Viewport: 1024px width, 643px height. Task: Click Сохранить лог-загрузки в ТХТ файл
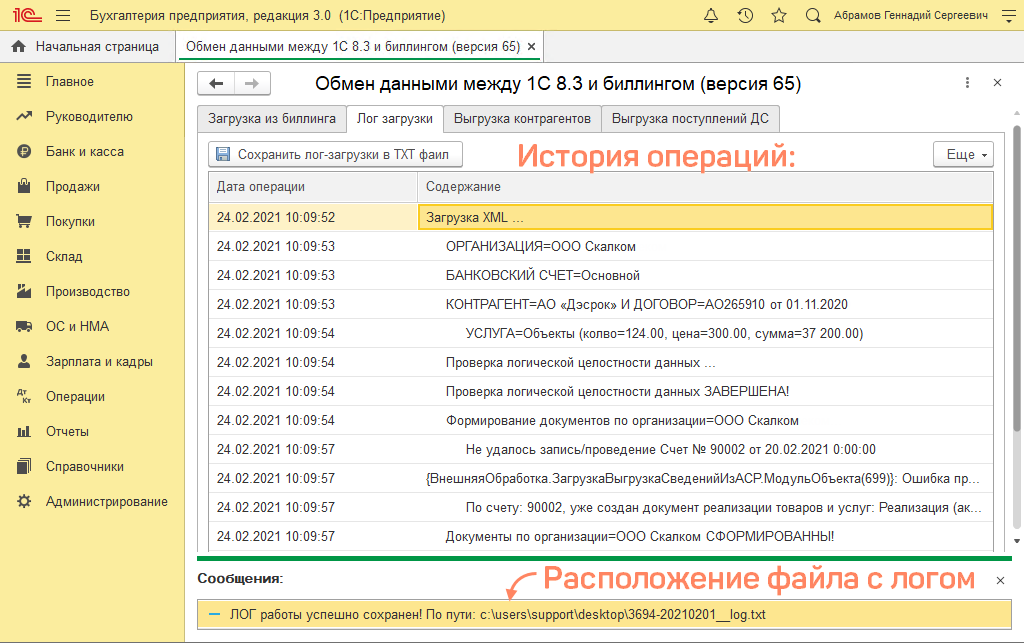point(335,155)
